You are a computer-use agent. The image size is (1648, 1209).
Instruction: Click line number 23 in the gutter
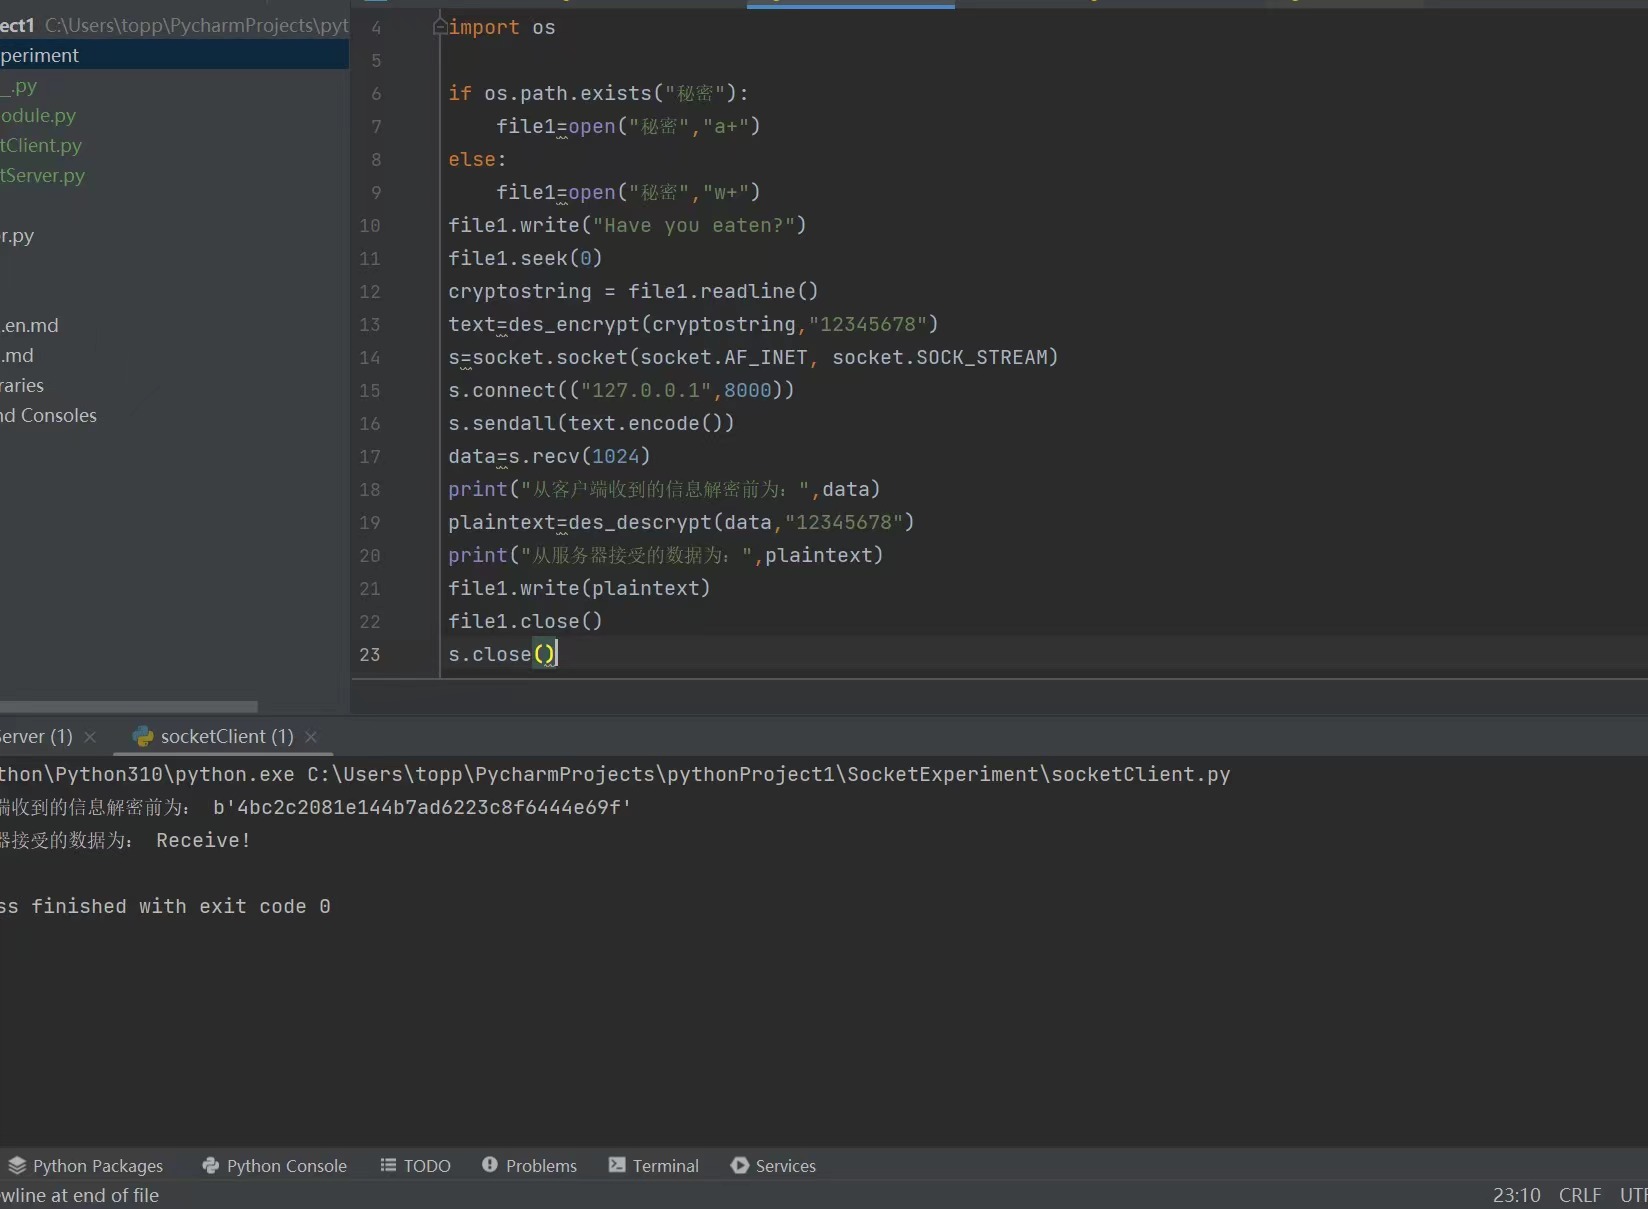coord(370,655)
